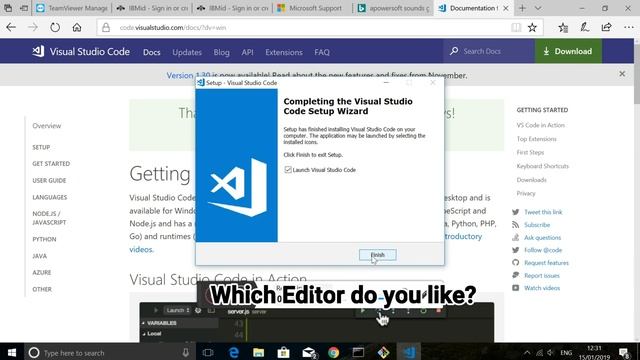Image resolution: width=640 pixels, height=360 pixels.
Task: Go to browser home page icon
Action: tap(77, 27)
